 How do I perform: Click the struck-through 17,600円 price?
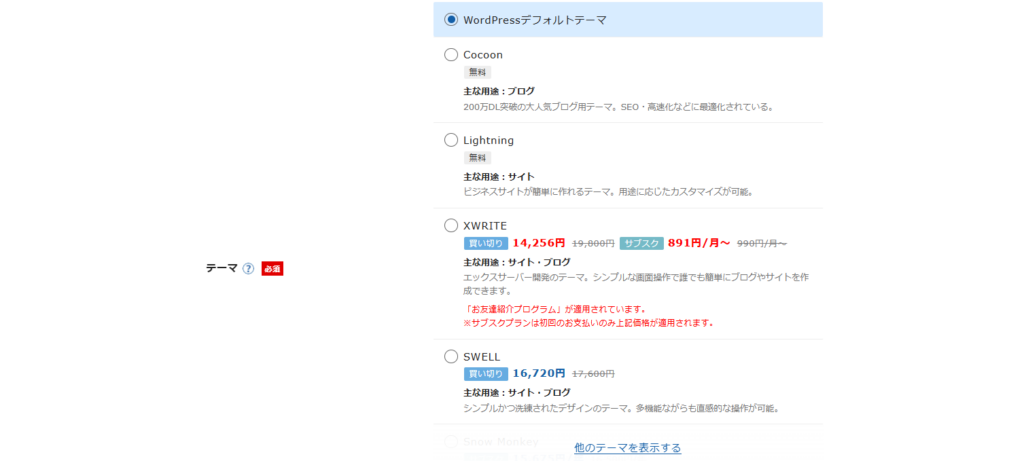(593, 374)
